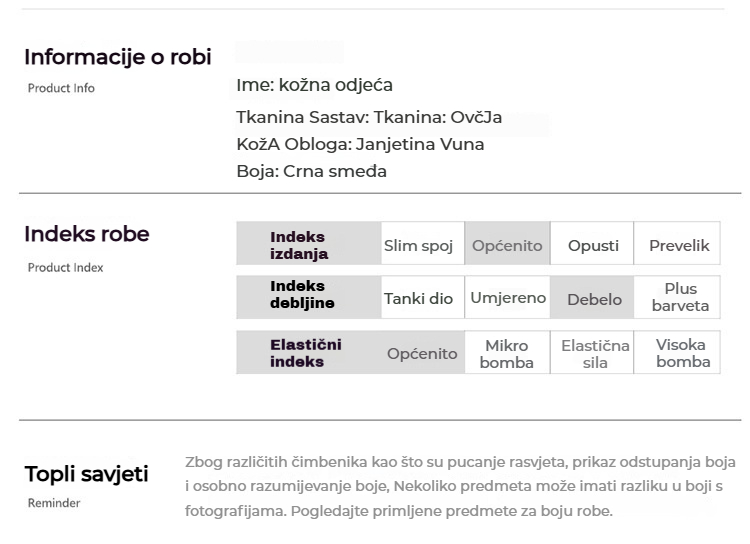Viewport: 750px width, 544px height.
Task: Click the "Indeks robe" section heading
Action: point(87,234)
